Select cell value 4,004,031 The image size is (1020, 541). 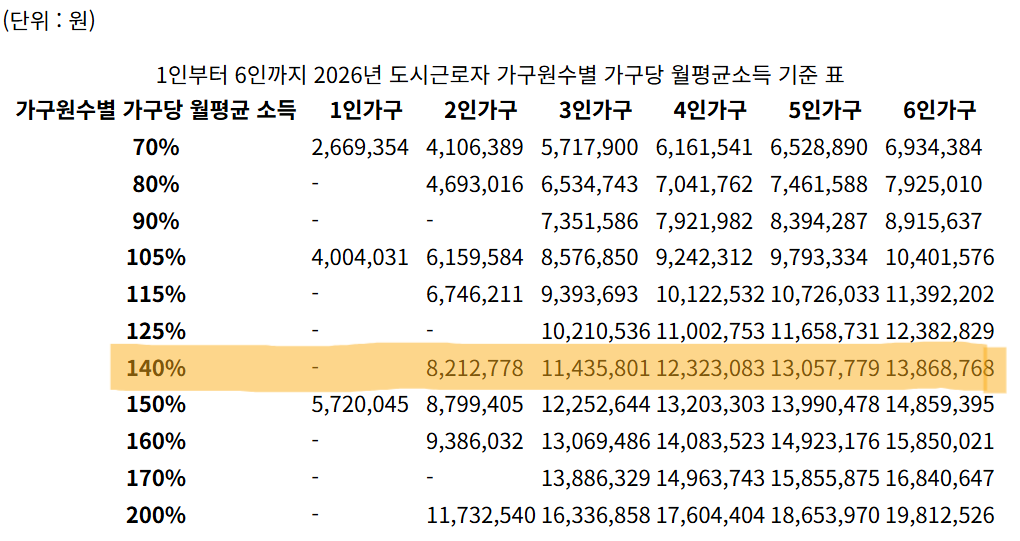(x=360, y=258)
